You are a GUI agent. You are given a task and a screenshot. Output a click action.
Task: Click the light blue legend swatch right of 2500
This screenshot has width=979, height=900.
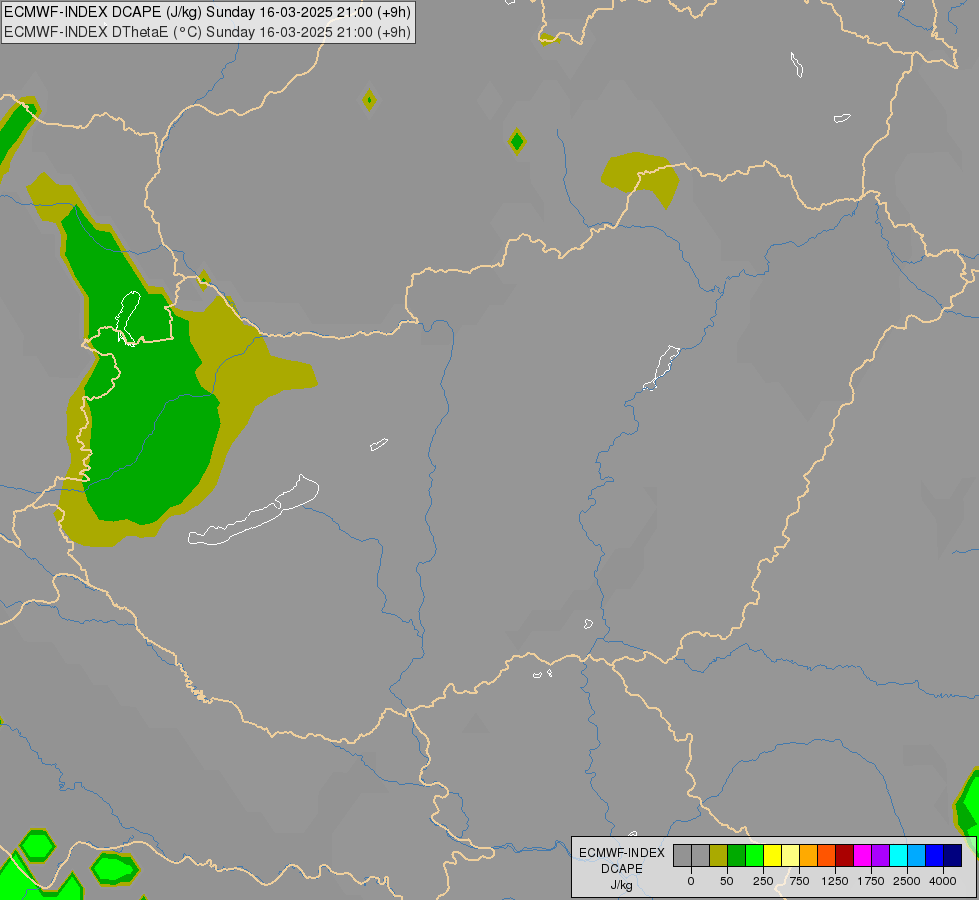click(x=917, y=856)
